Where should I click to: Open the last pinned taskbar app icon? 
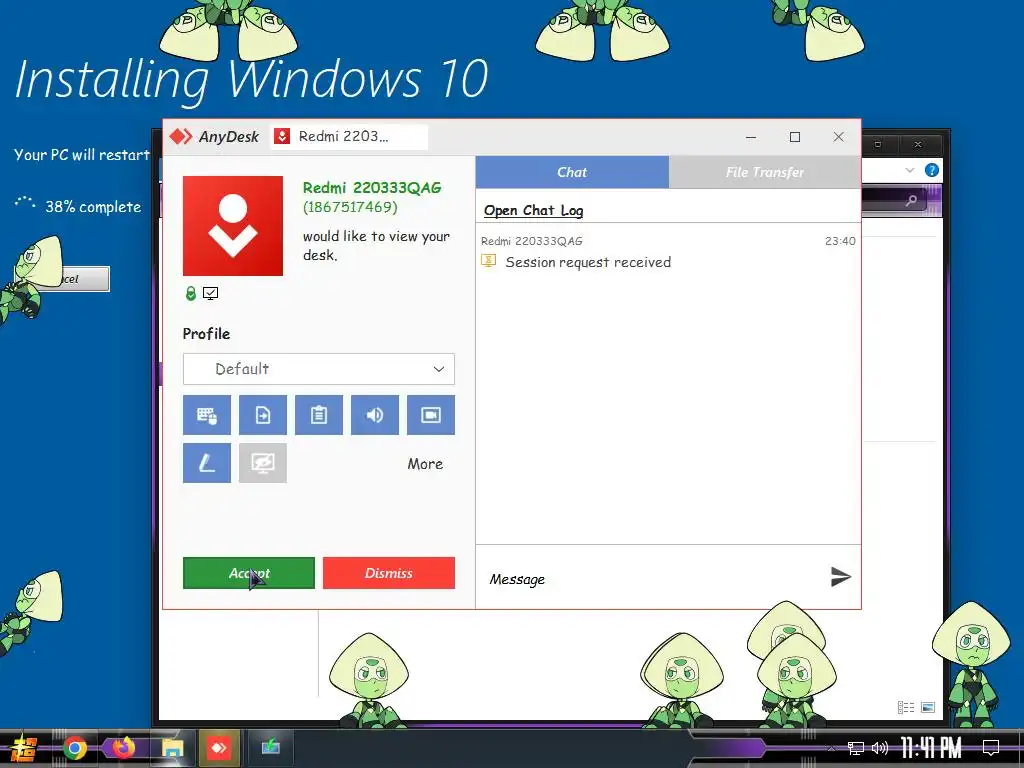tap(270, 746)
